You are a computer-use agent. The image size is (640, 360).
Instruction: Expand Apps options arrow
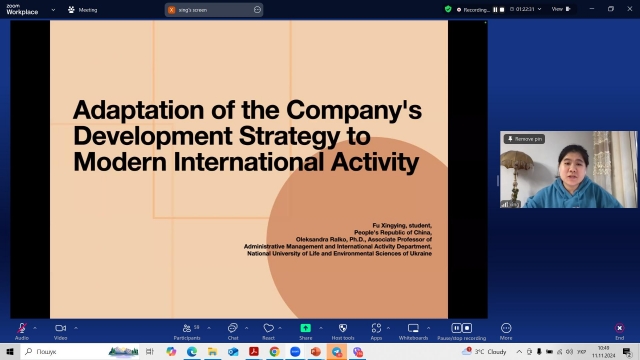pos(388,328)
